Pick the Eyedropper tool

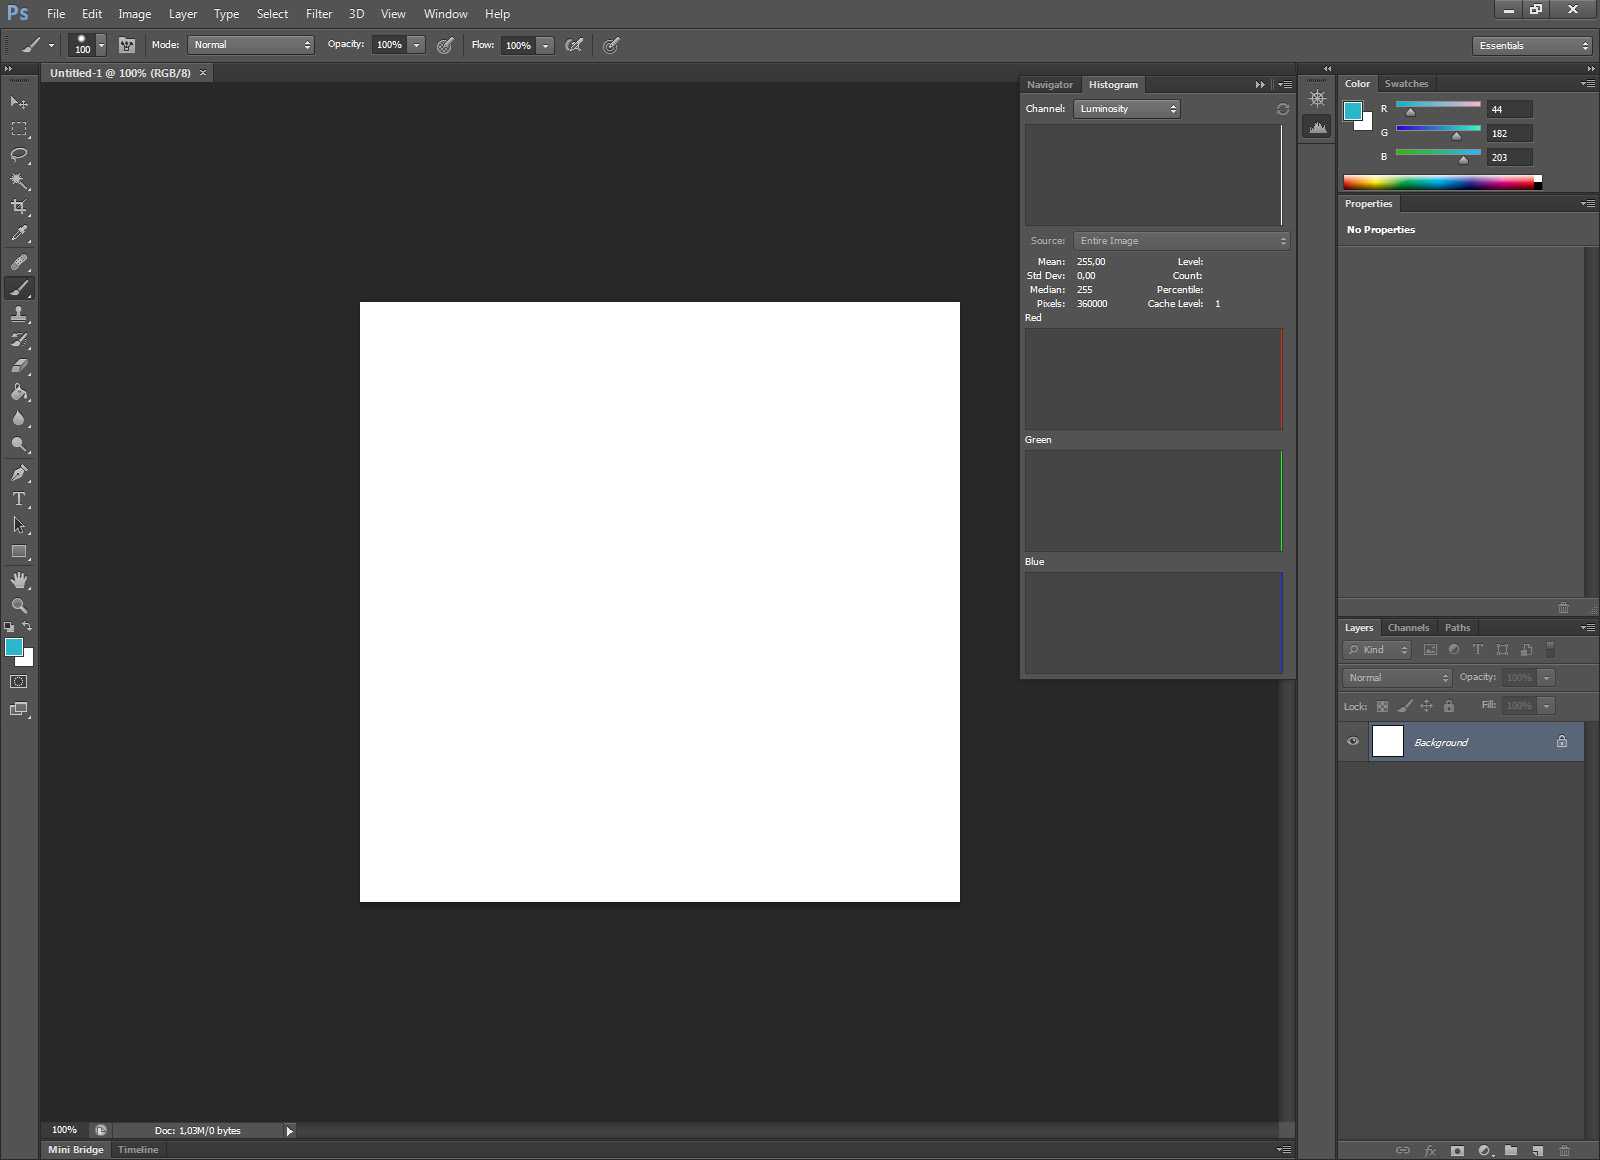pyautogui.click(x=19, y=234)
